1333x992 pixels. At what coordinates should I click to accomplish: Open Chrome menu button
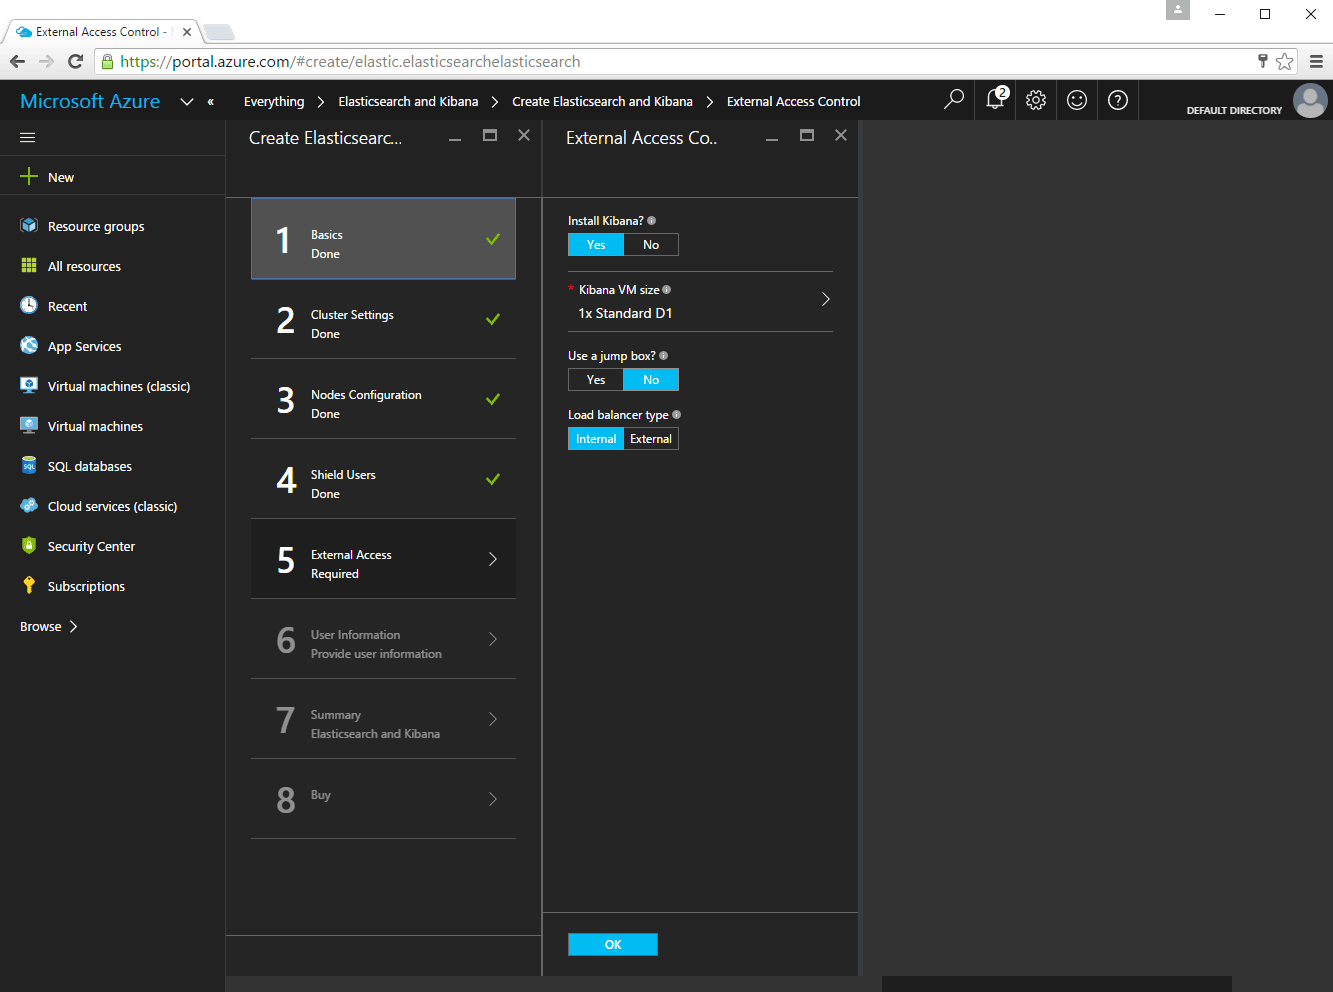tap(1316, 61)
